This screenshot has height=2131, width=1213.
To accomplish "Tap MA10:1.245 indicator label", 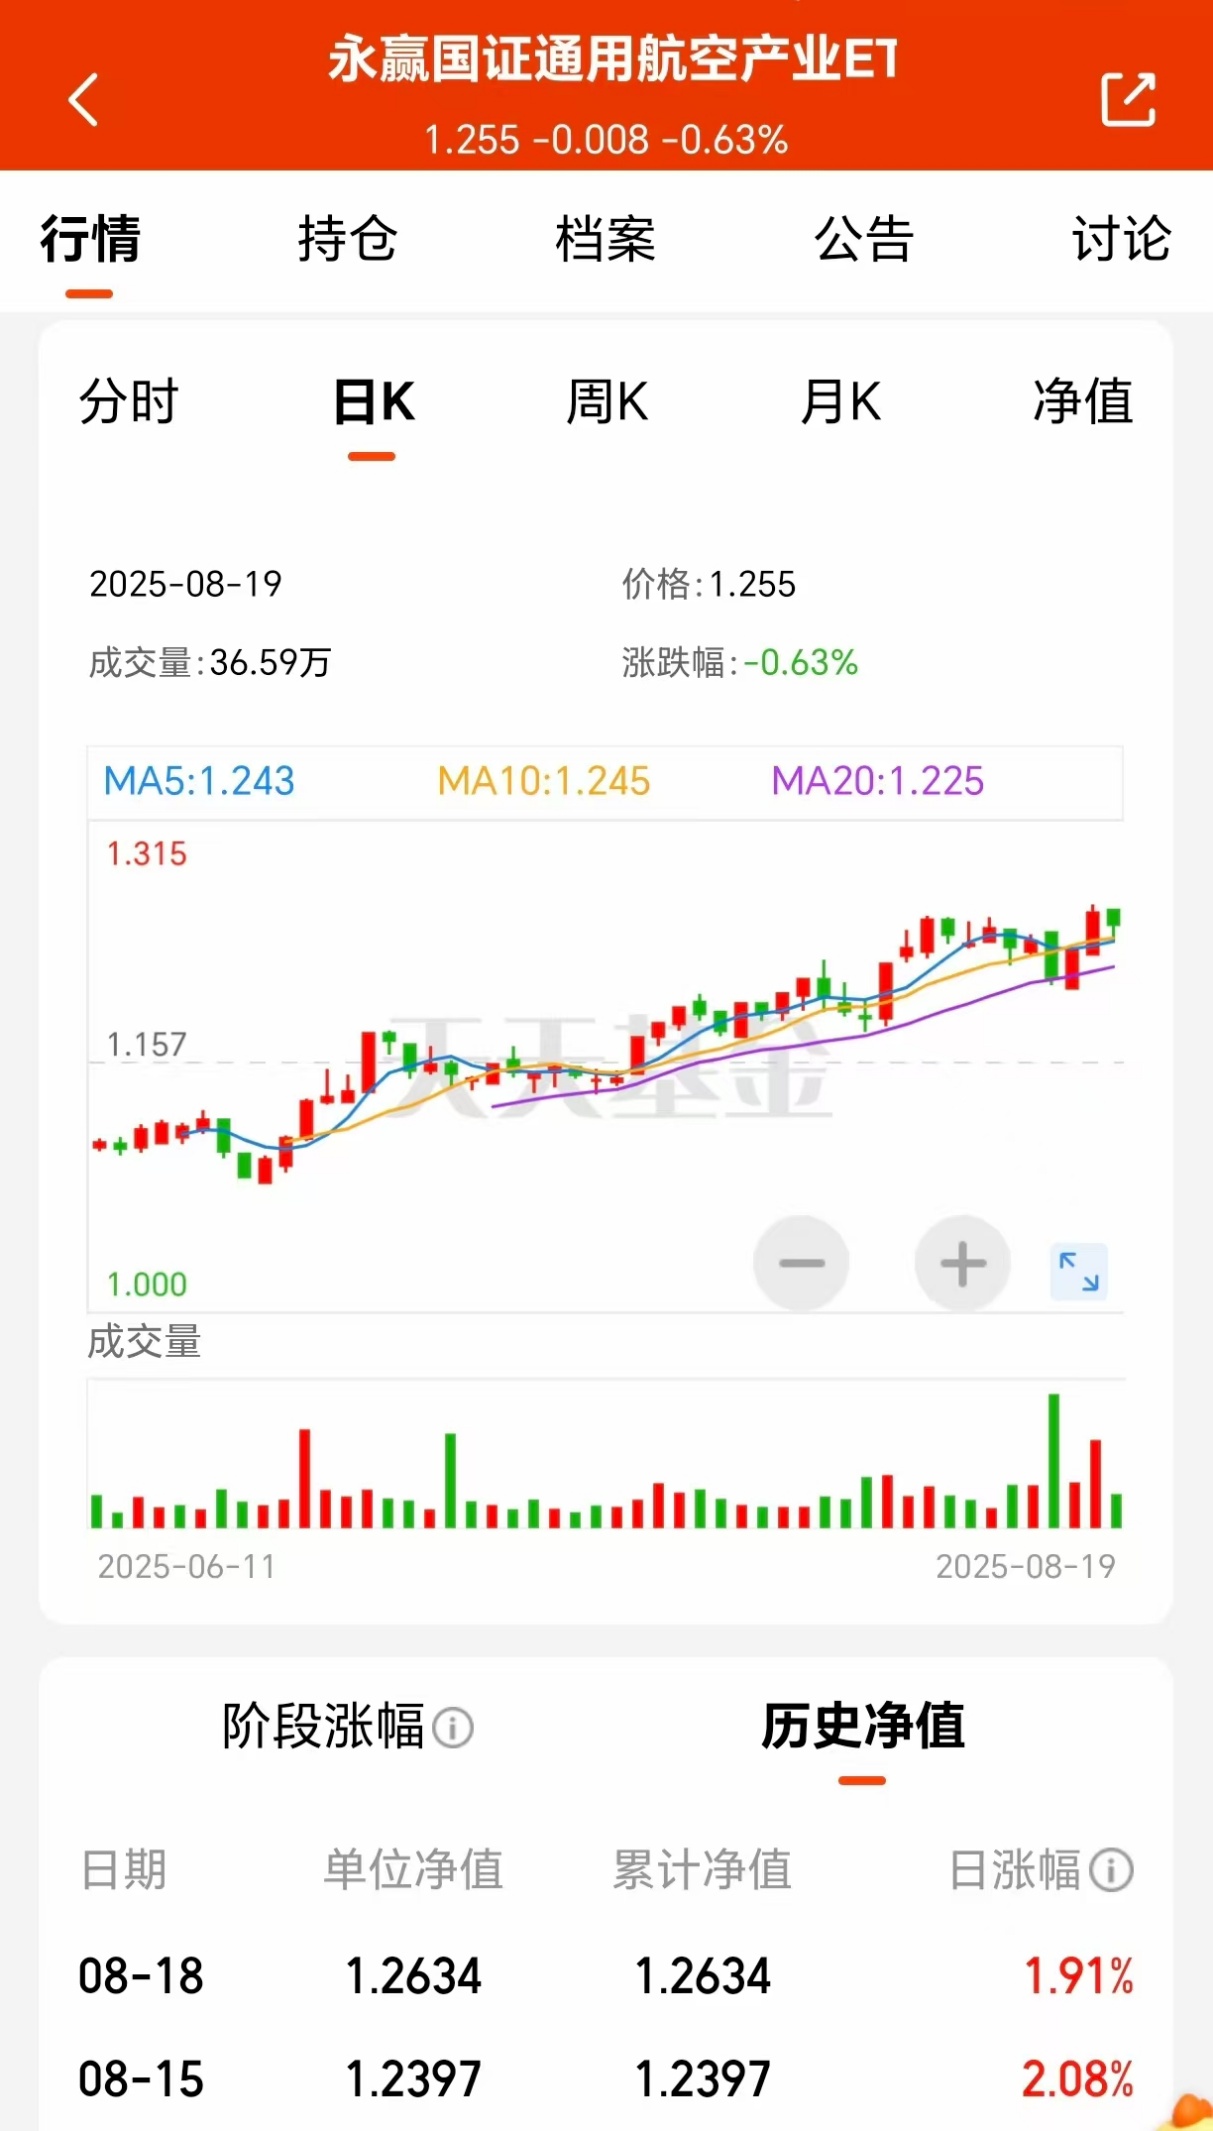I will (544, 781).
